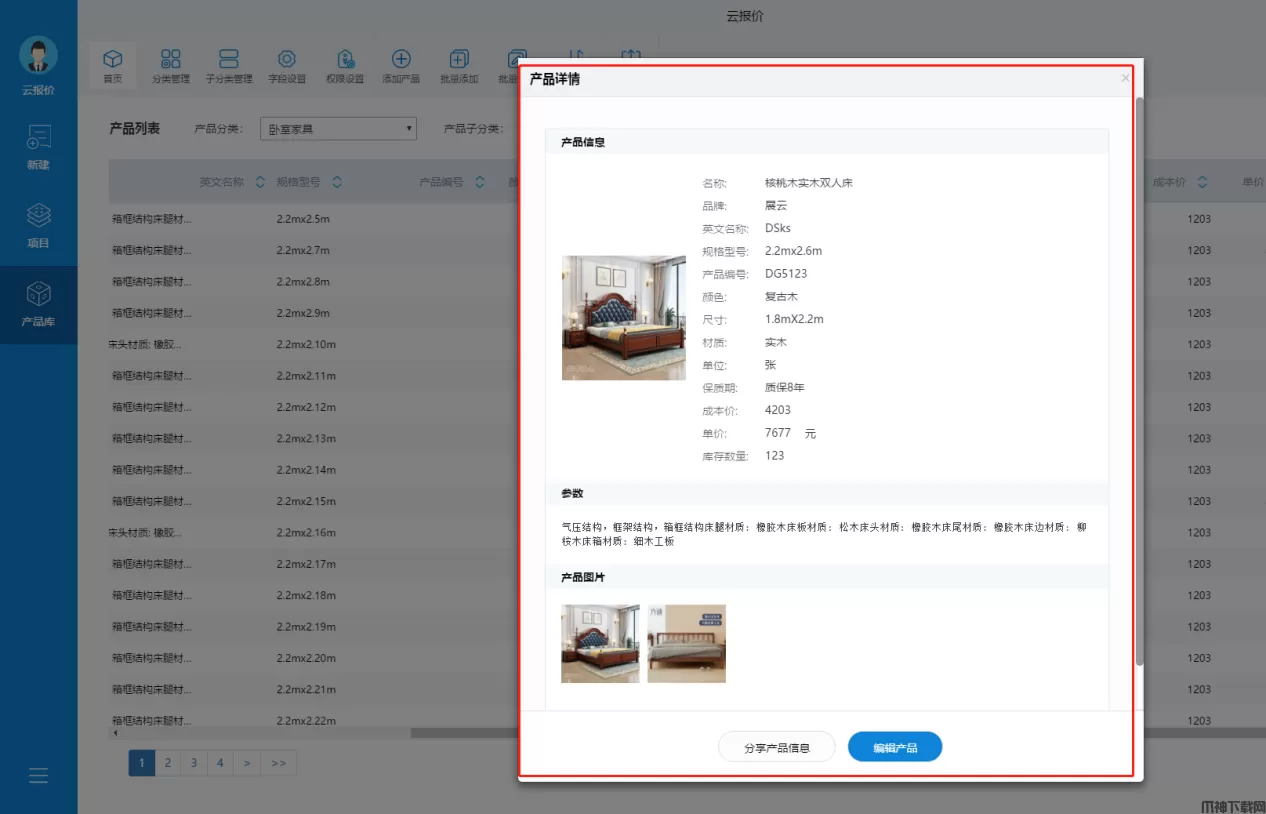Click the 批量添加 batch add icon
This screenshot has width=1266, height=814.
click(459, 60)
